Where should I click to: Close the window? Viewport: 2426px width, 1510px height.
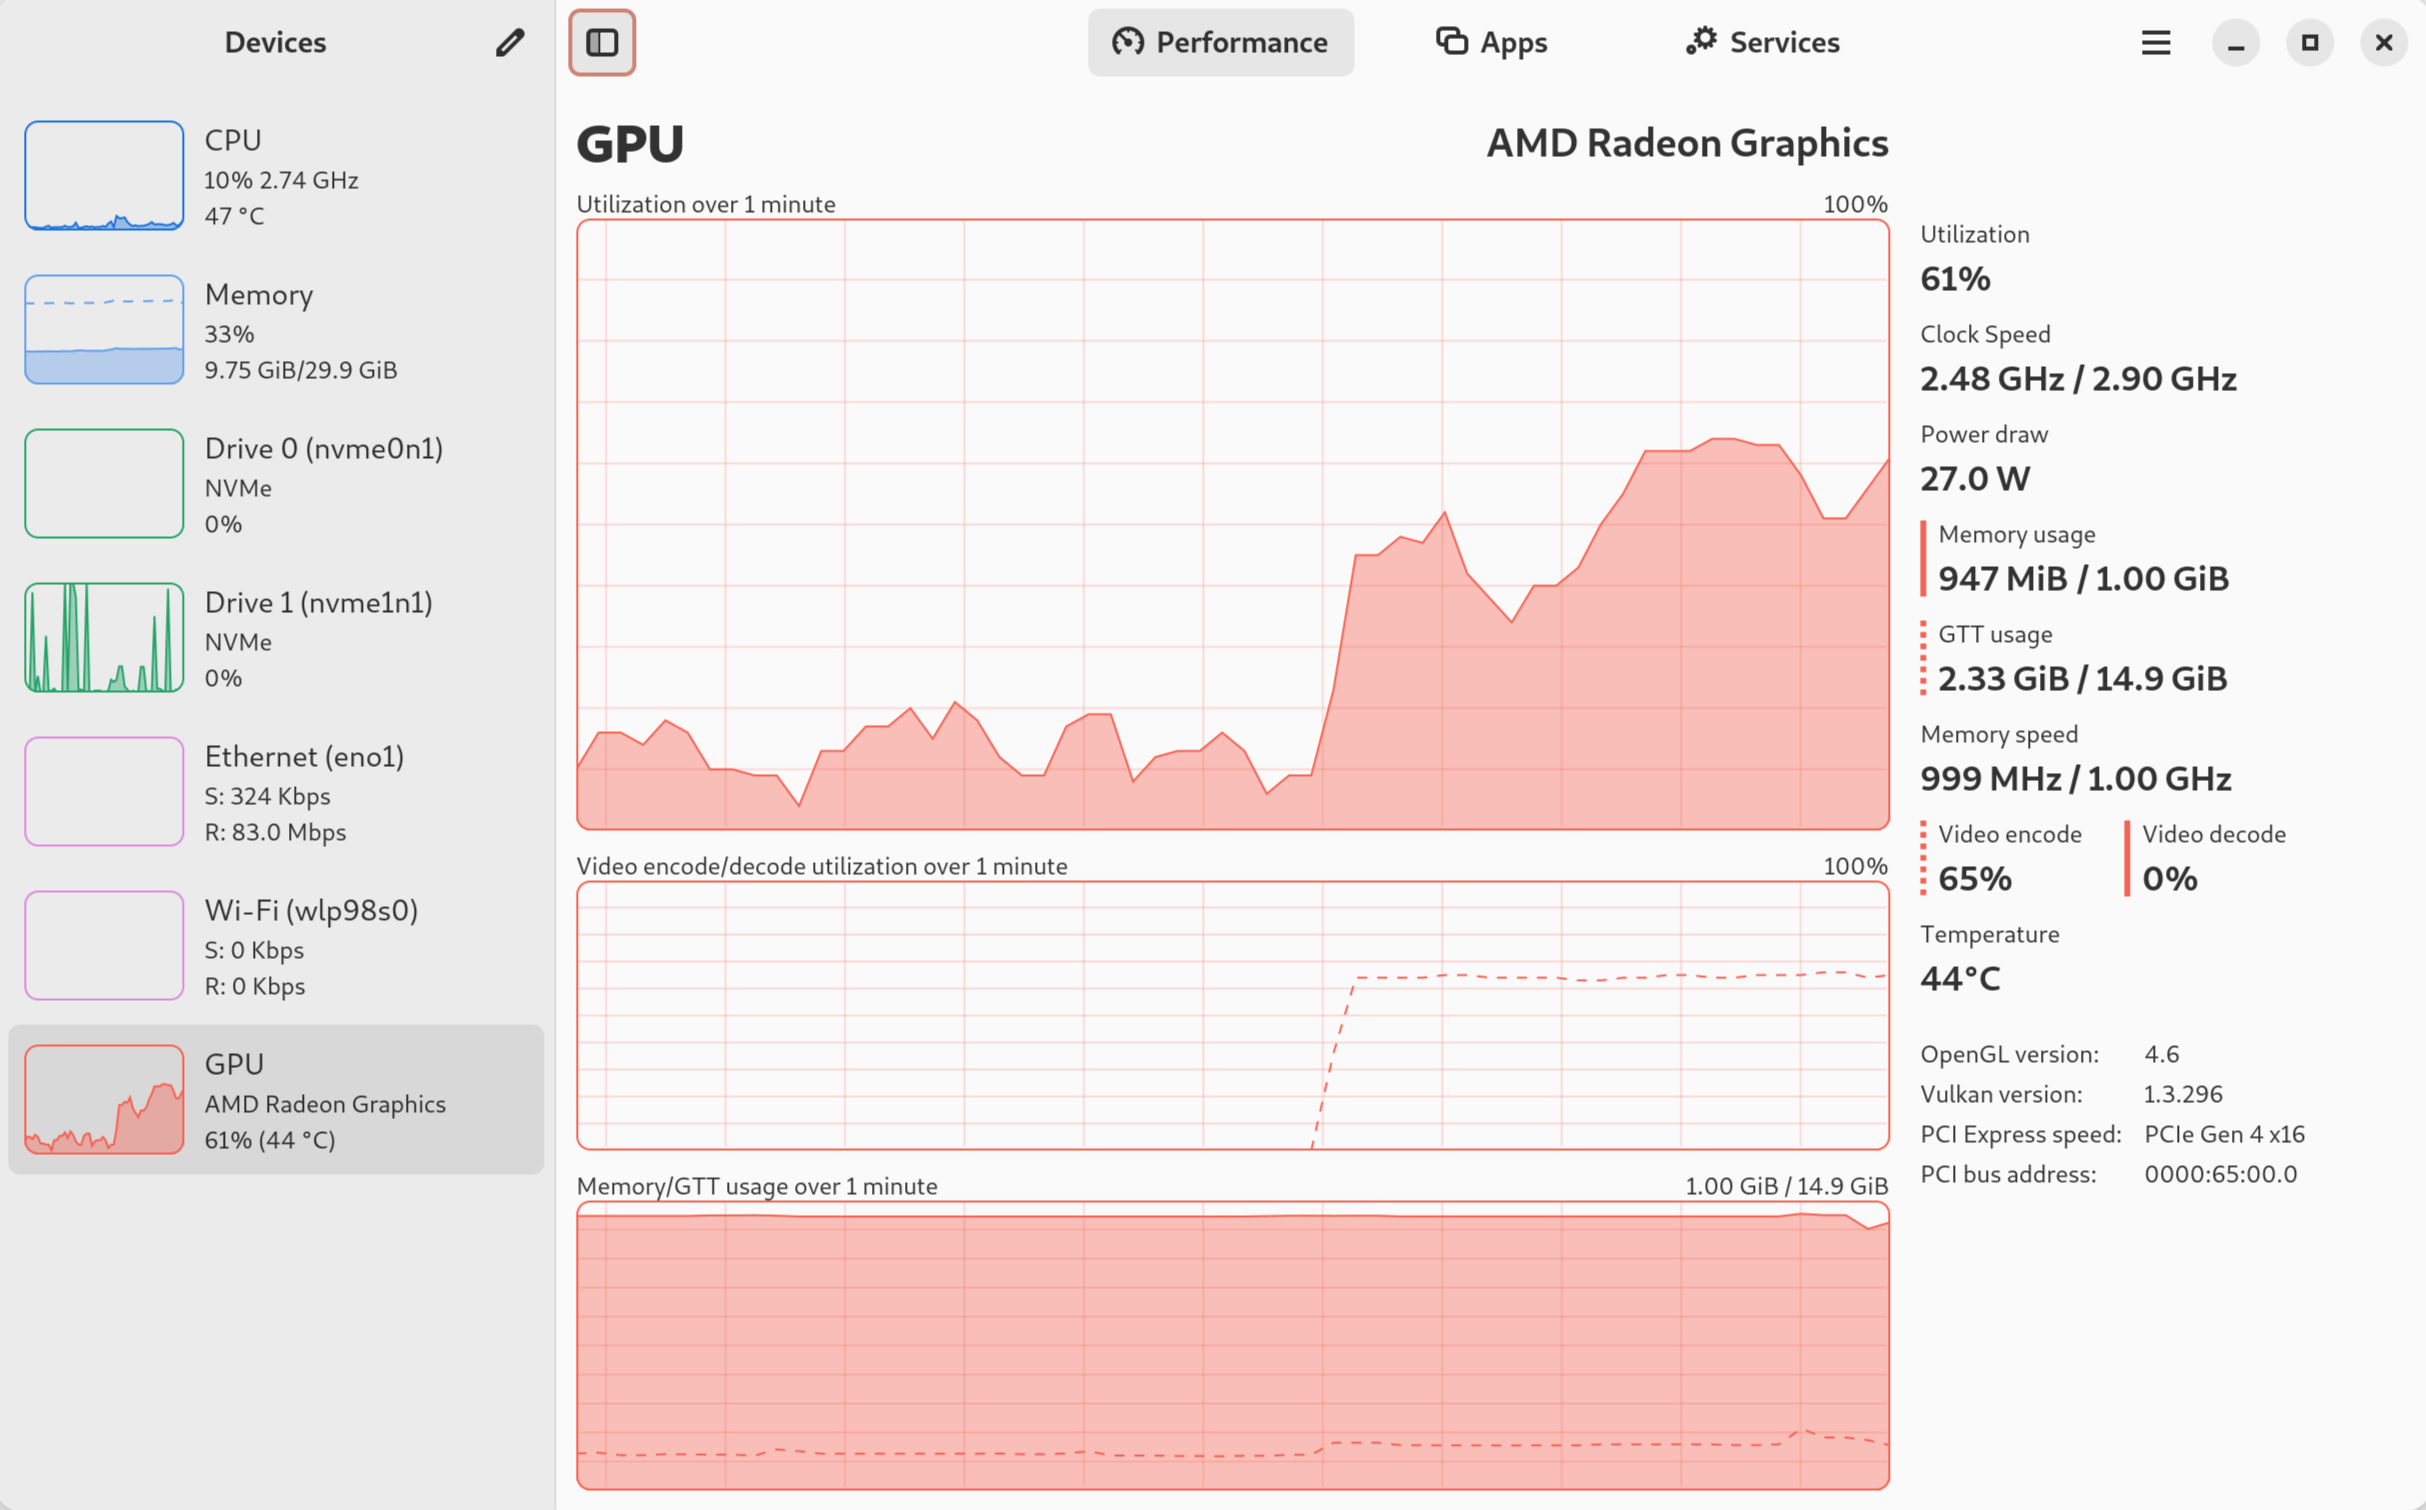(2384, 42)
